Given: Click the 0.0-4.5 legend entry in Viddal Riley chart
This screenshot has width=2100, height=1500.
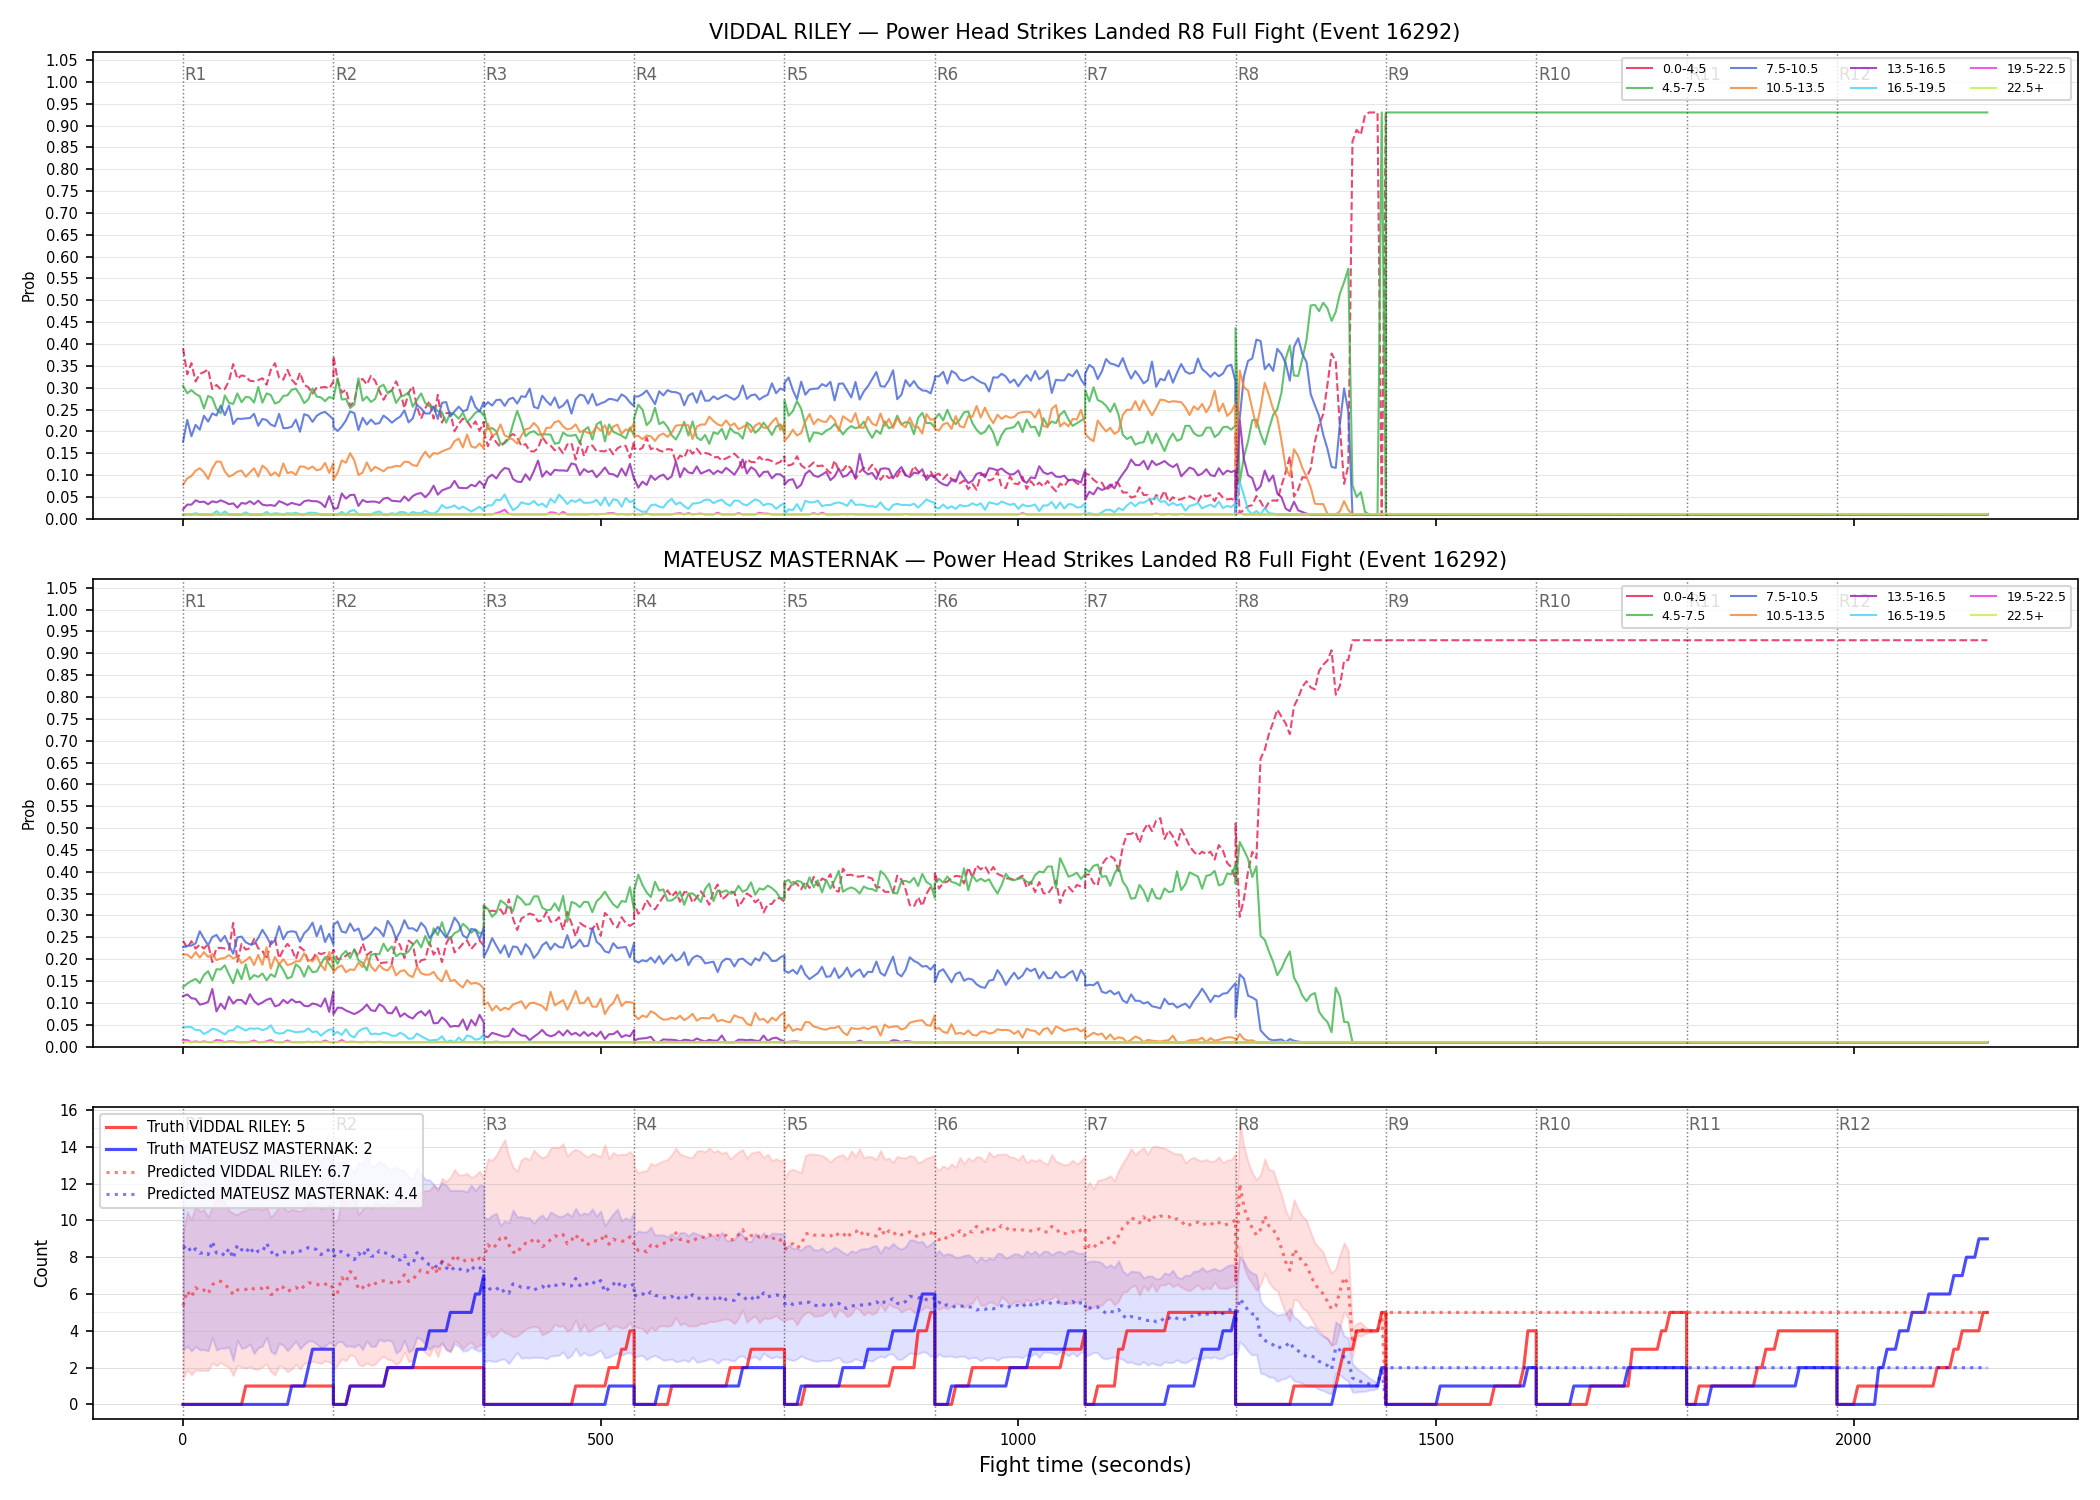Looking at the screenshot, I should [1666, 69].
